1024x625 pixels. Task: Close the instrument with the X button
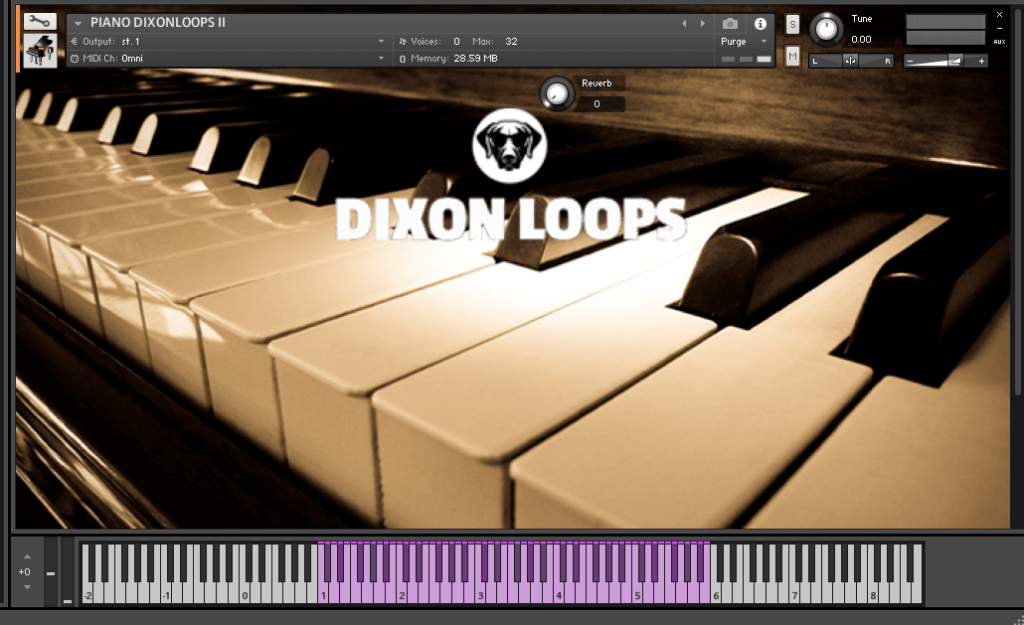[999, 15]
